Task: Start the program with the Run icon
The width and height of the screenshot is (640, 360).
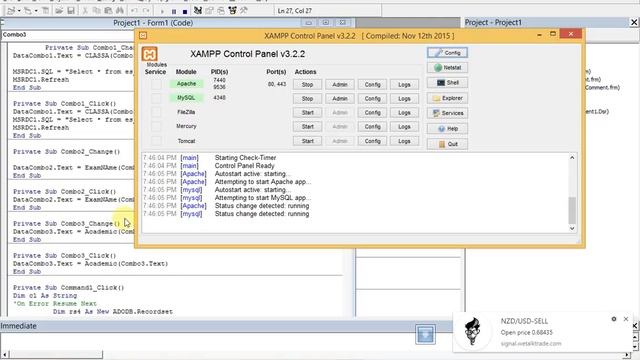Action: point(162,11)
